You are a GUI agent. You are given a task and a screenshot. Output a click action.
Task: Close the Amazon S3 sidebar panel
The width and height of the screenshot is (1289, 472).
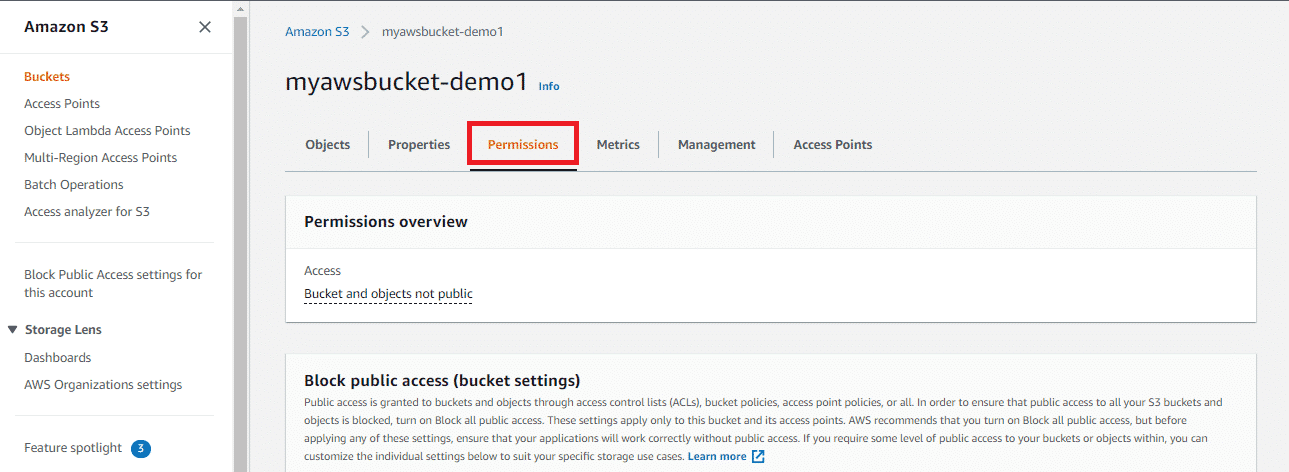tap(205, 27)
